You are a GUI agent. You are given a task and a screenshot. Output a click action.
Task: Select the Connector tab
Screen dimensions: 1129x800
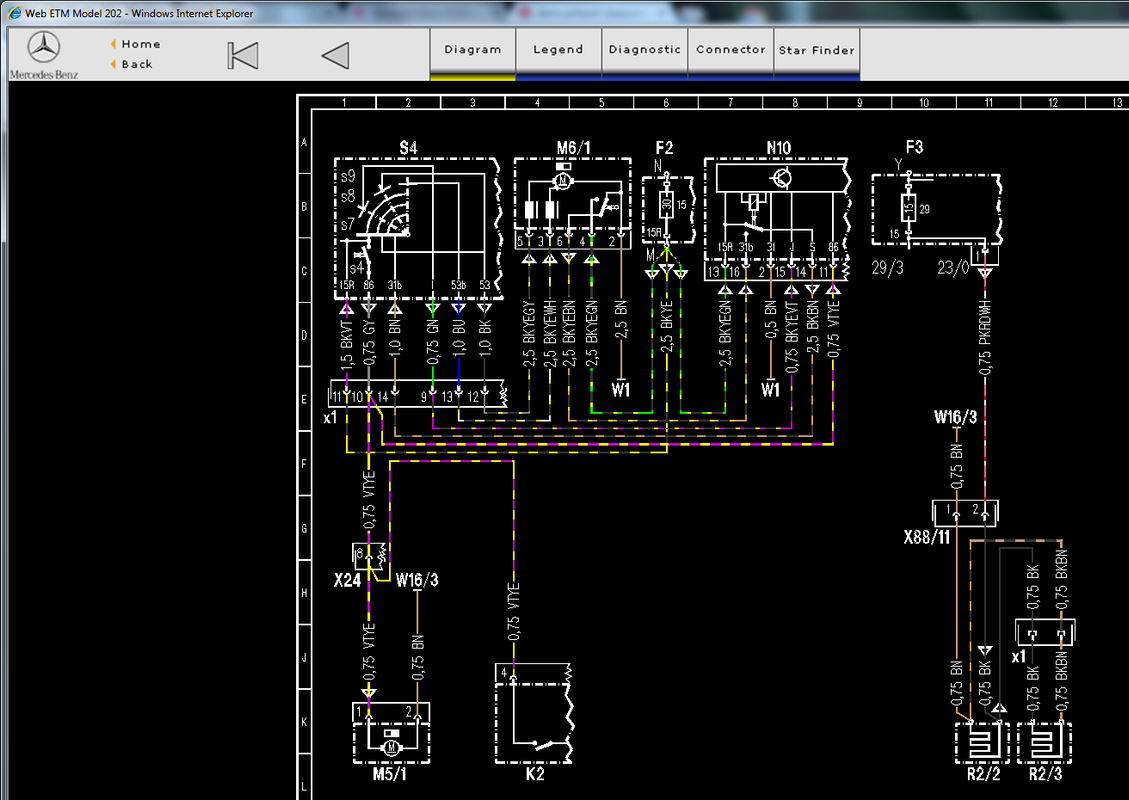(730, 50)
